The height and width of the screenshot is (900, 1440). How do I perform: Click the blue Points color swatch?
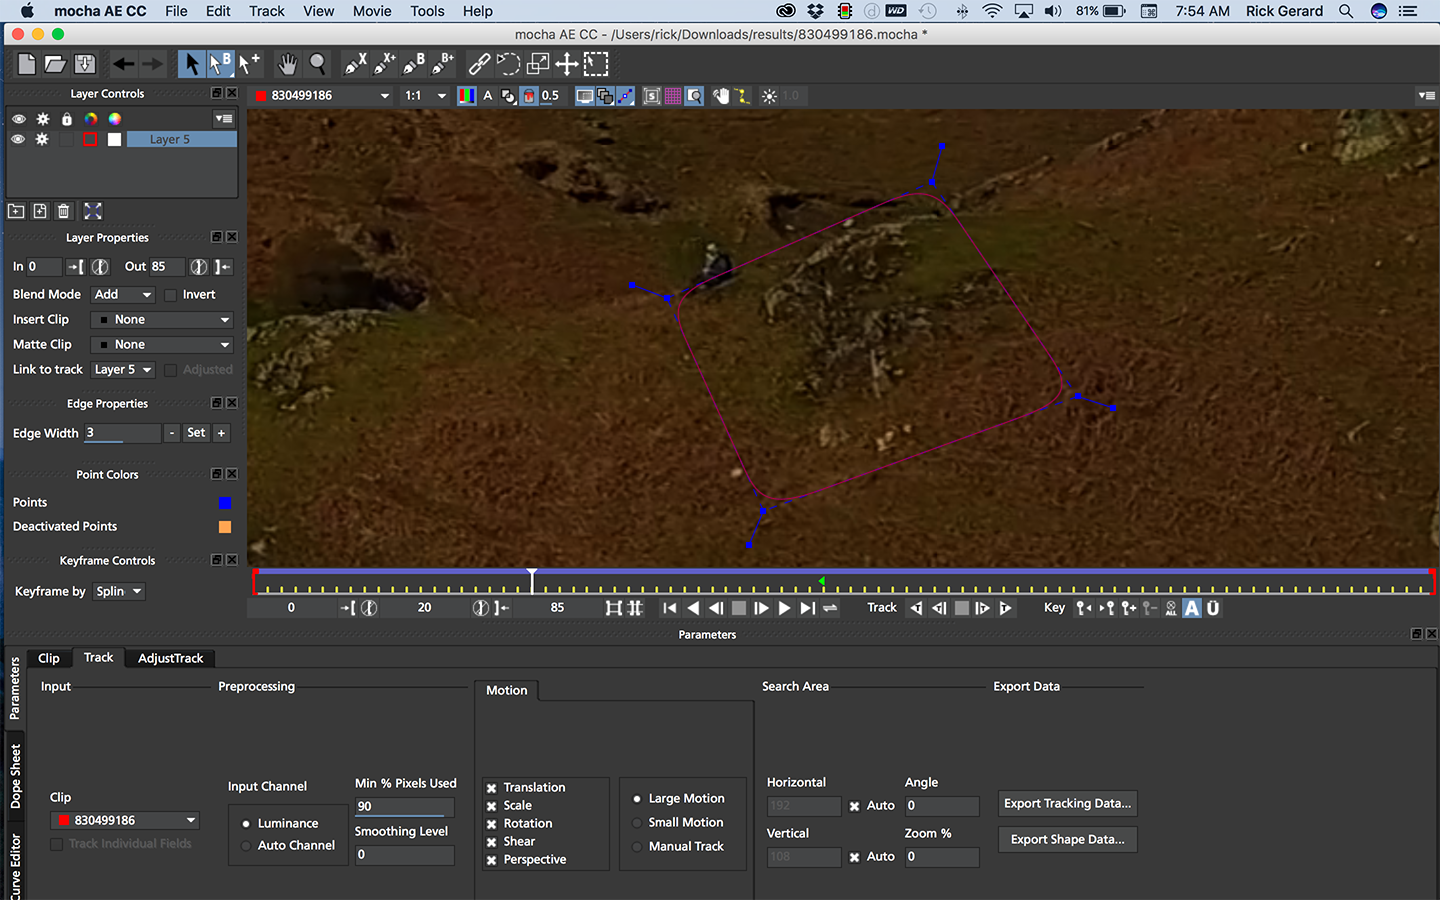(x=225, y=503)
